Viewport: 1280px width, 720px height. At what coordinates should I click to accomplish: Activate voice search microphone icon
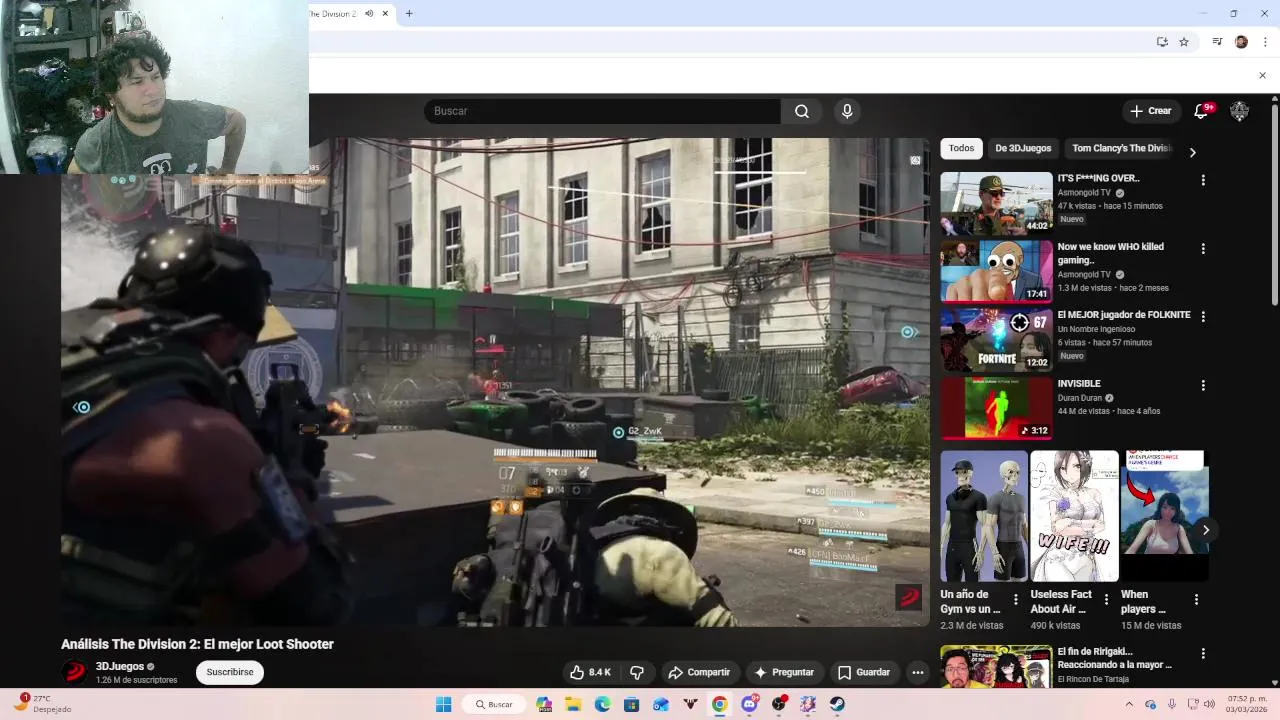pyautogui.click(x=847, y=111)
